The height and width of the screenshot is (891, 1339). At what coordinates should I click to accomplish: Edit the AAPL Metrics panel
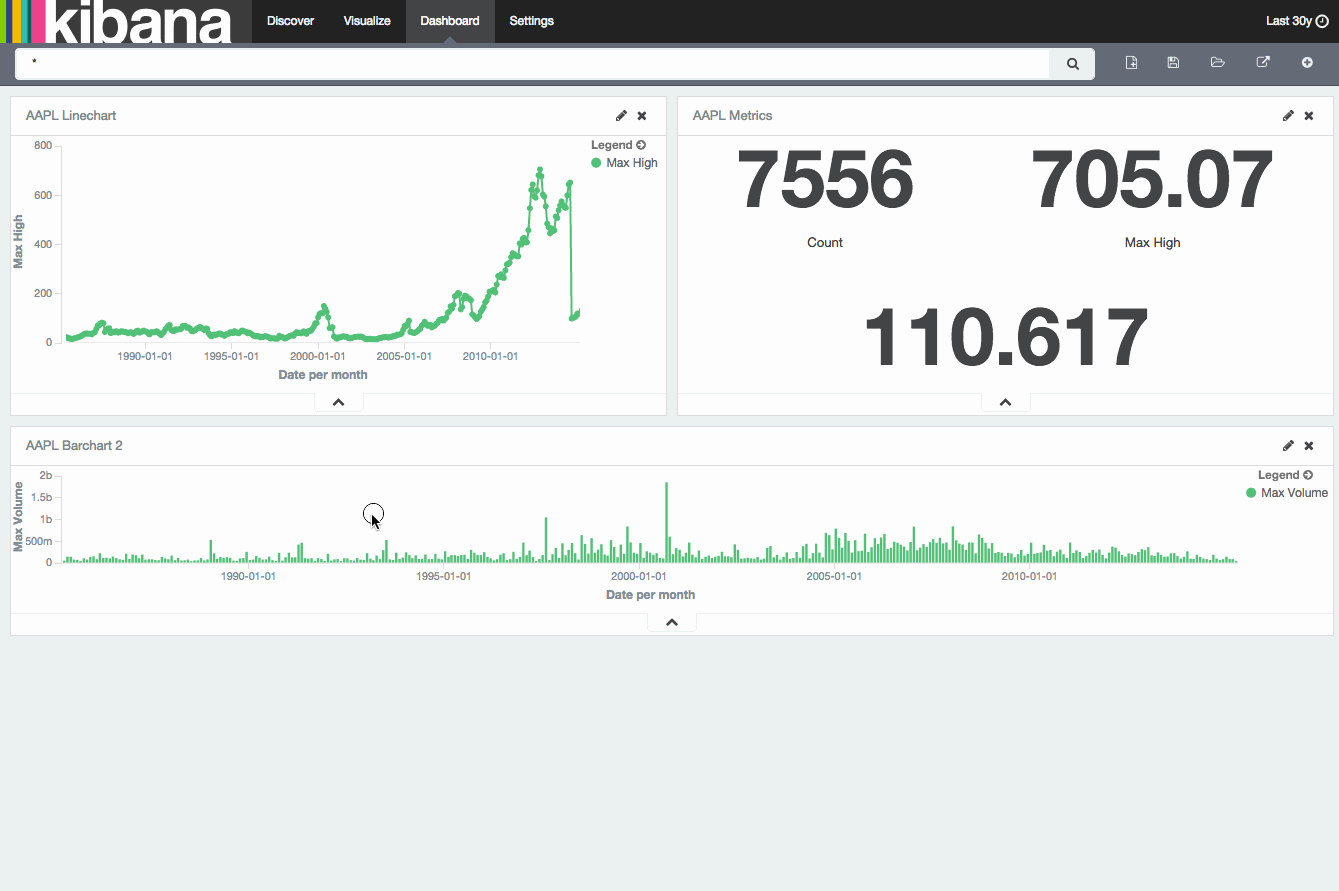[x=1288, y=116]
